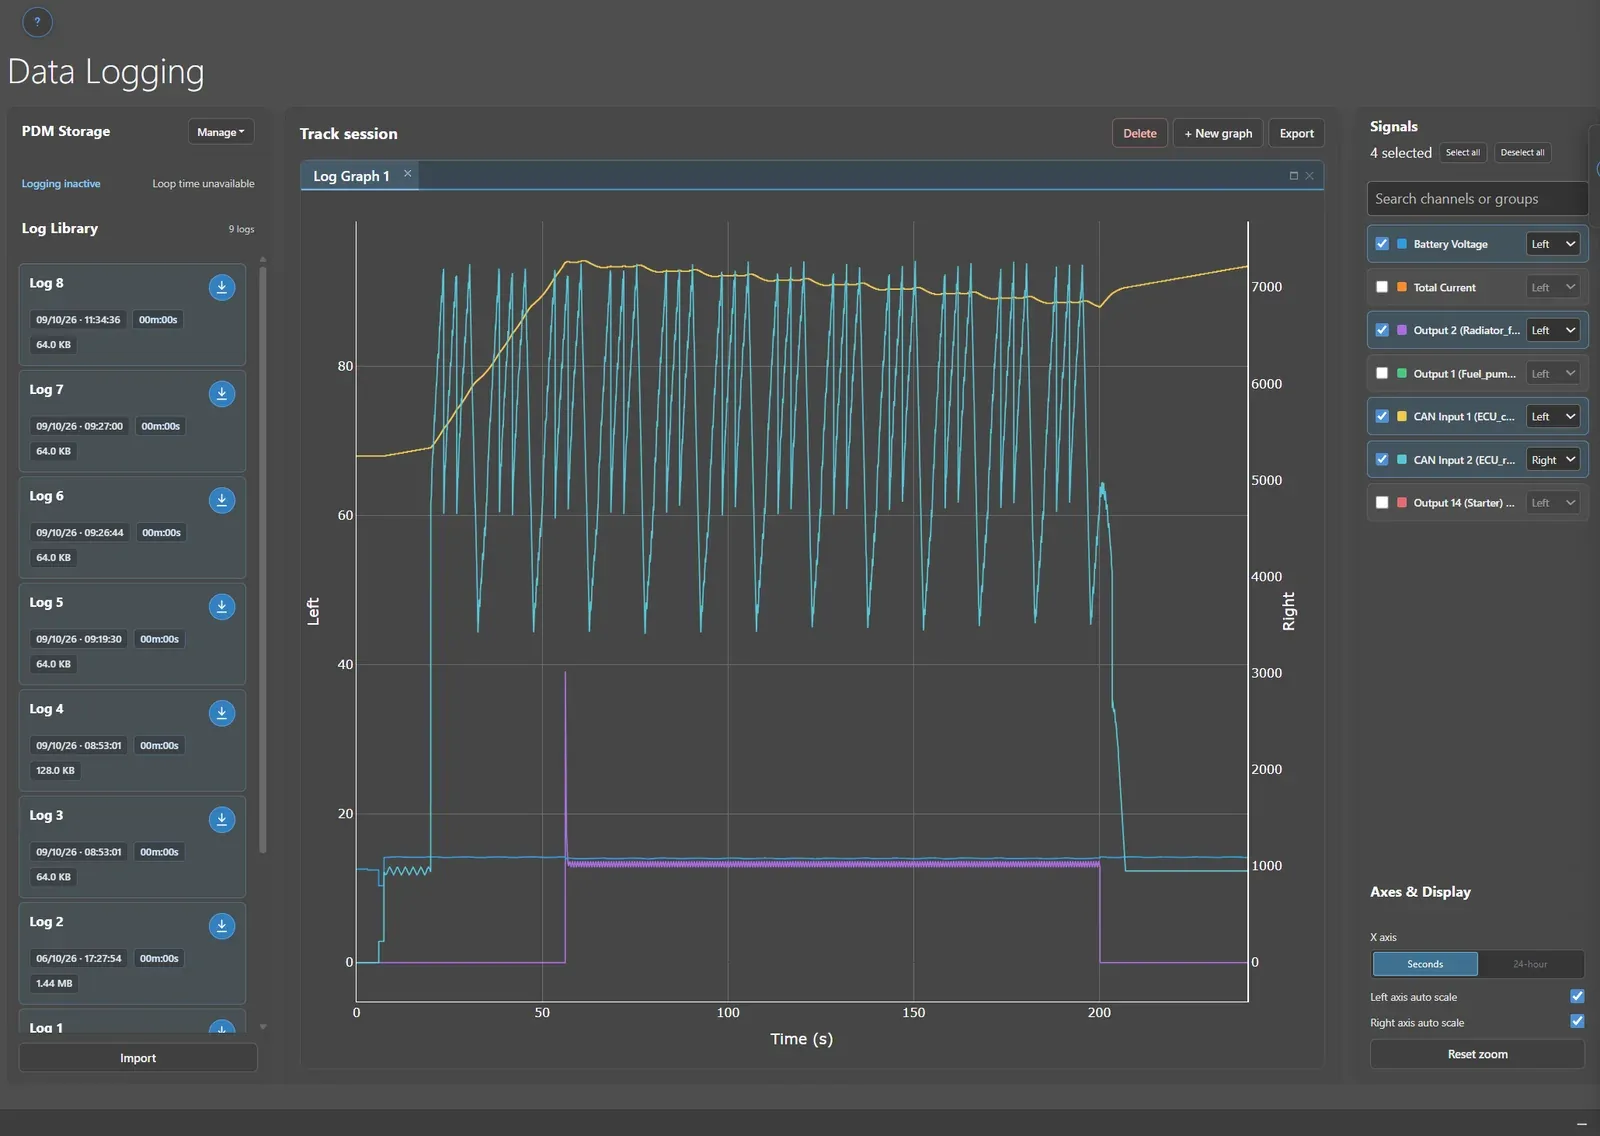Enable the Output 1 Fuel pump signal
Image resolution: width=1600 pixels, height=1136 pixels.
[1382, 373]
